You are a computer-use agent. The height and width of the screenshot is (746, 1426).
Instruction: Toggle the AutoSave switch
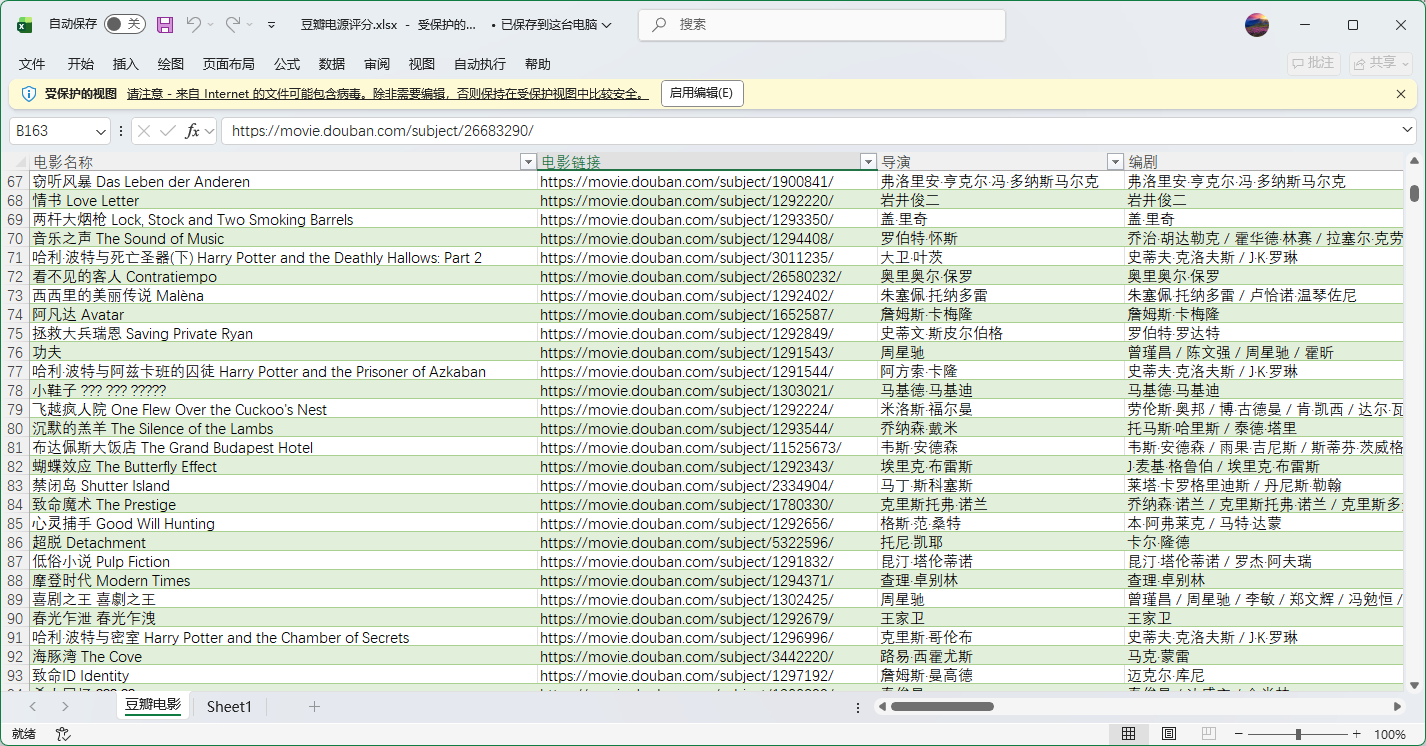[124, 25]
